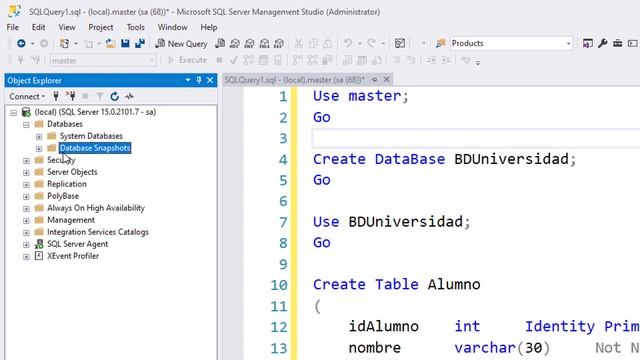Collapse the (local) server node

point(13,113)
